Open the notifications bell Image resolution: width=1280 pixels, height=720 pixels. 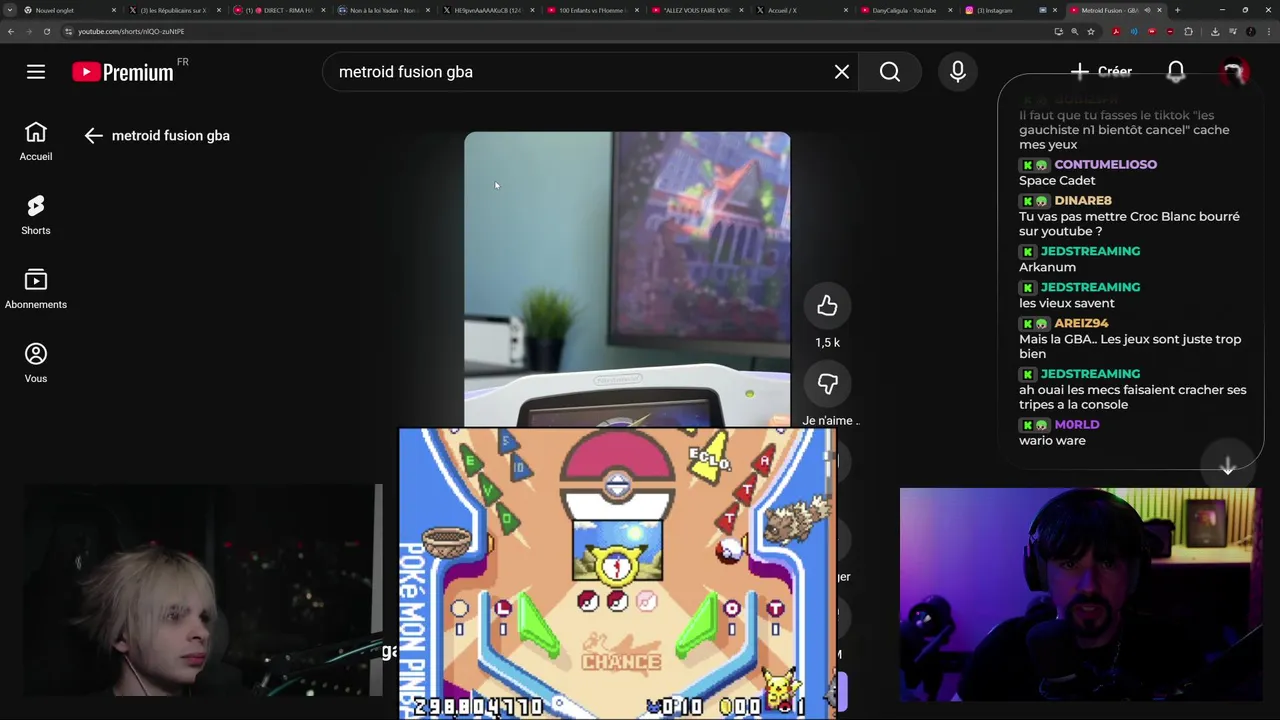1176,72
